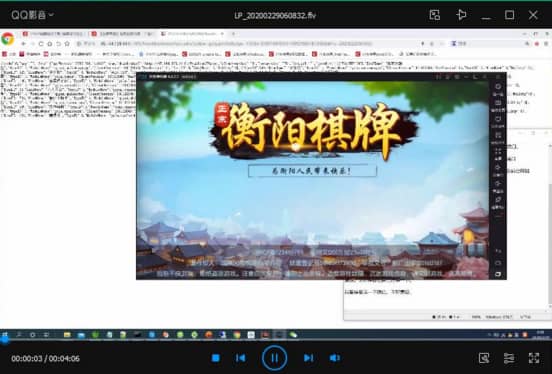Maximize the QQ影音 player window
This screenshot has width=552, height=374.
509,15
